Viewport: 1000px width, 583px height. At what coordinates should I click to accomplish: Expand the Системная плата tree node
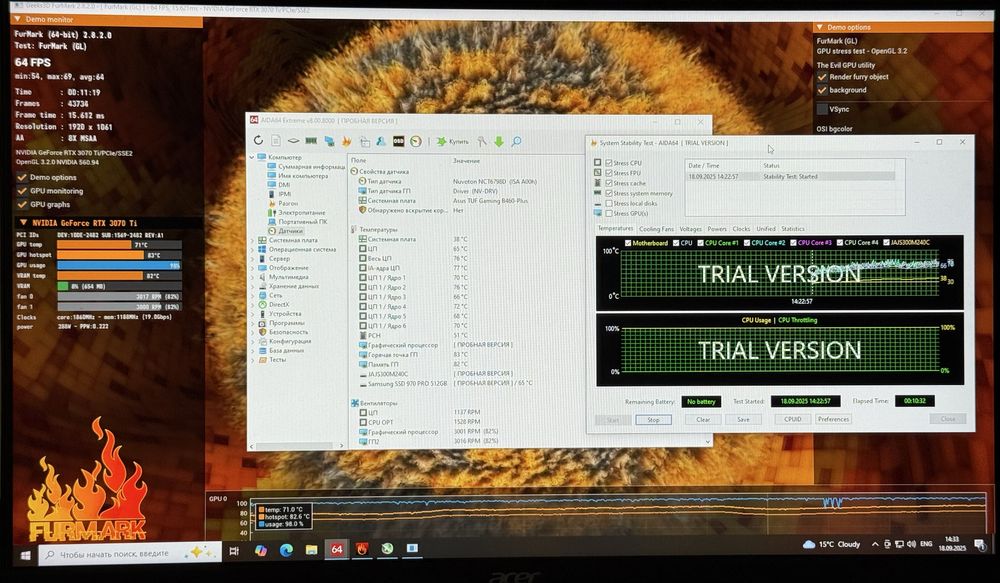(x=252, y=240)
